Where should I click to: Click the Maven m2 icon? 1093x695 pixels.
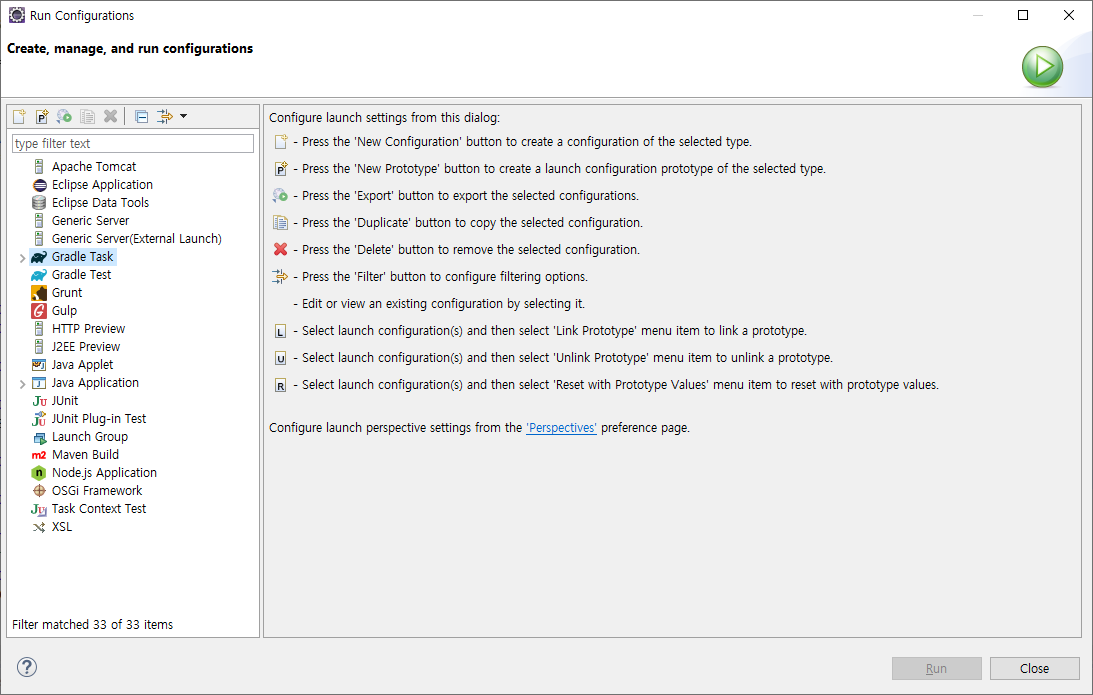pos(39,455)
